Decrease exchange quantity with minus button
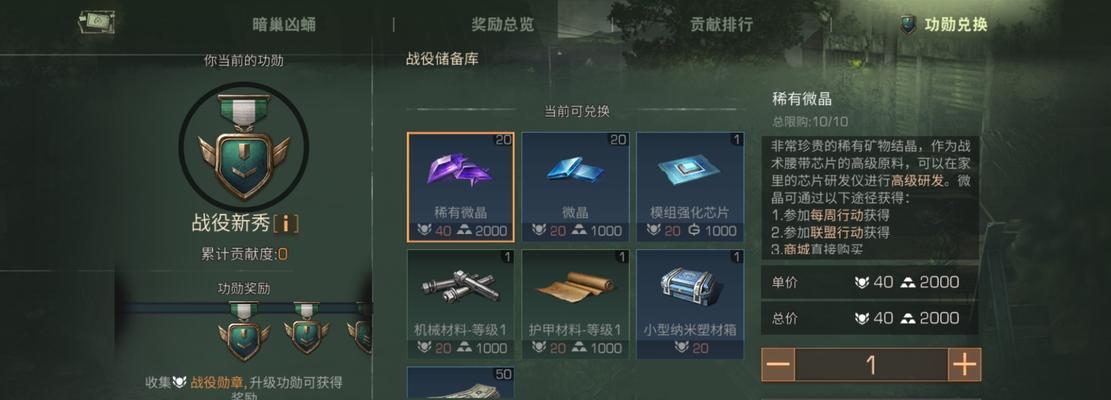The height and width of the screenshot is (400, 1111). click(778, 365)
